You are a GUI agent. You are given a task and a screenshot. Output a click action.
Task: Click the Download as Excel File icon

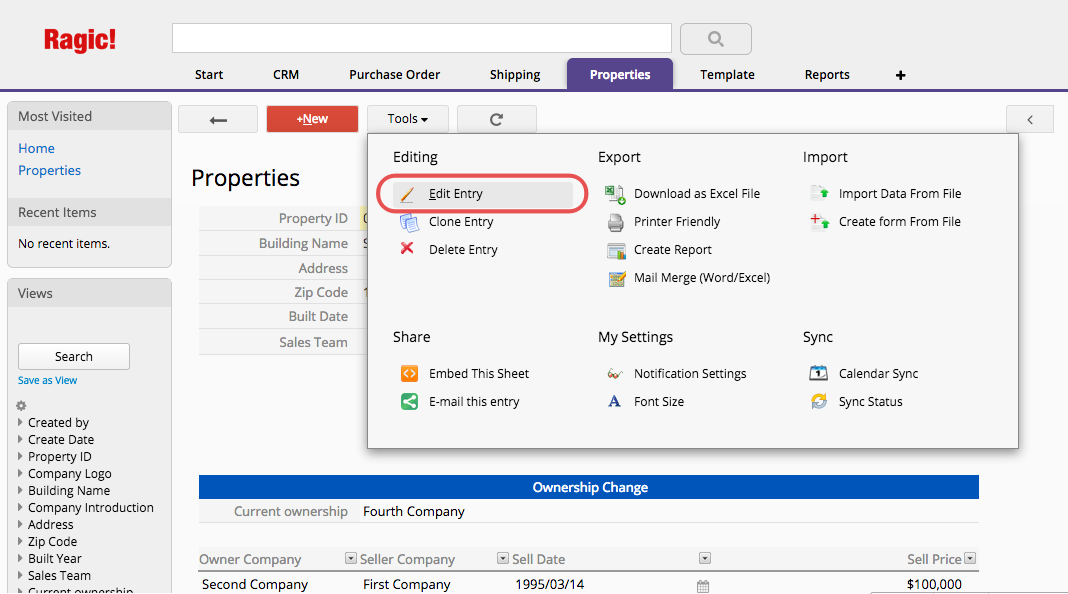(x=615, y=194)
